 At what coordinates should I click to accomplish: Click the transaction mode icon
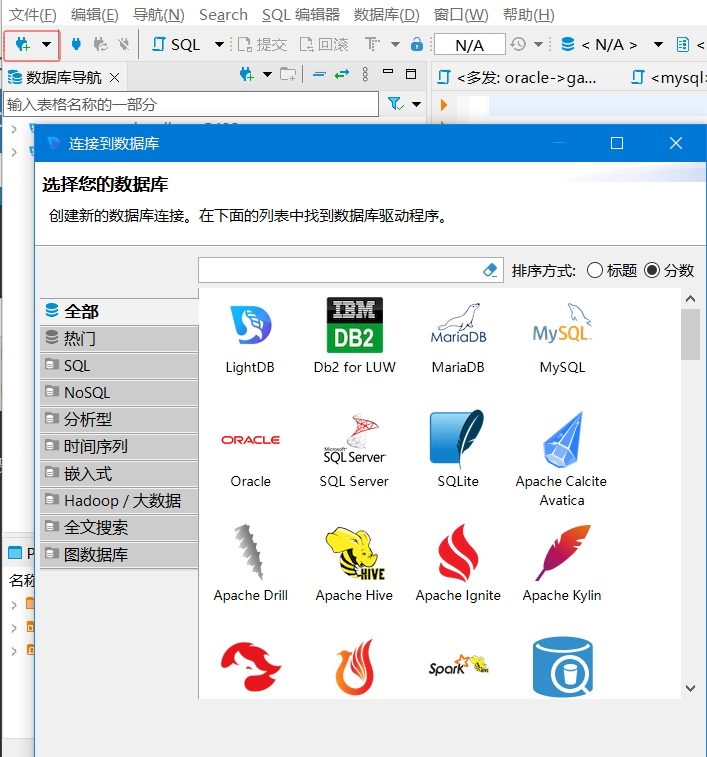click(x=372, y=44)
